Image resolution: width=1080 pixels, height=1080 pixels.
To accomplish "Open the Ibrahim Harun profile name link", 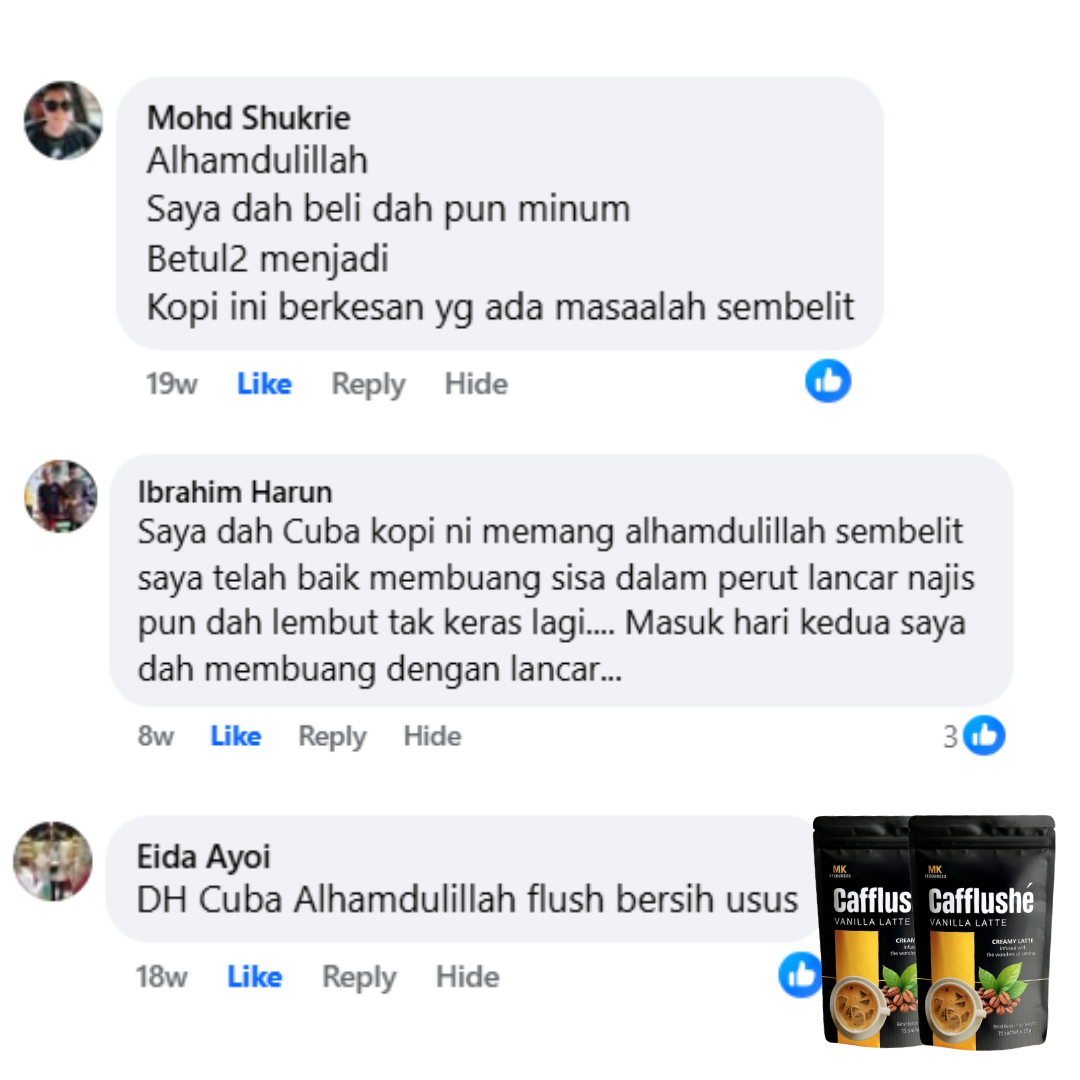I will [235, 492].
